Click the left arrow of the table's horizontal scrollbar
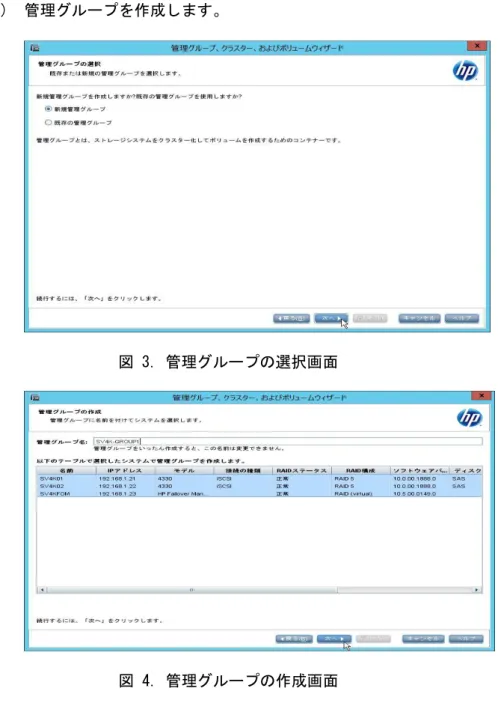The image size is (498, 712). coord(42,590)
